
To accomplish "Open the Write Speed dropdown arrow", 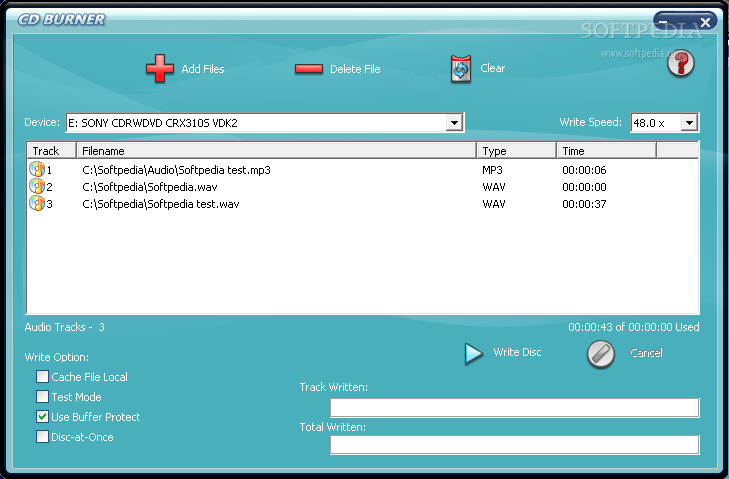I will pos(689,123).
